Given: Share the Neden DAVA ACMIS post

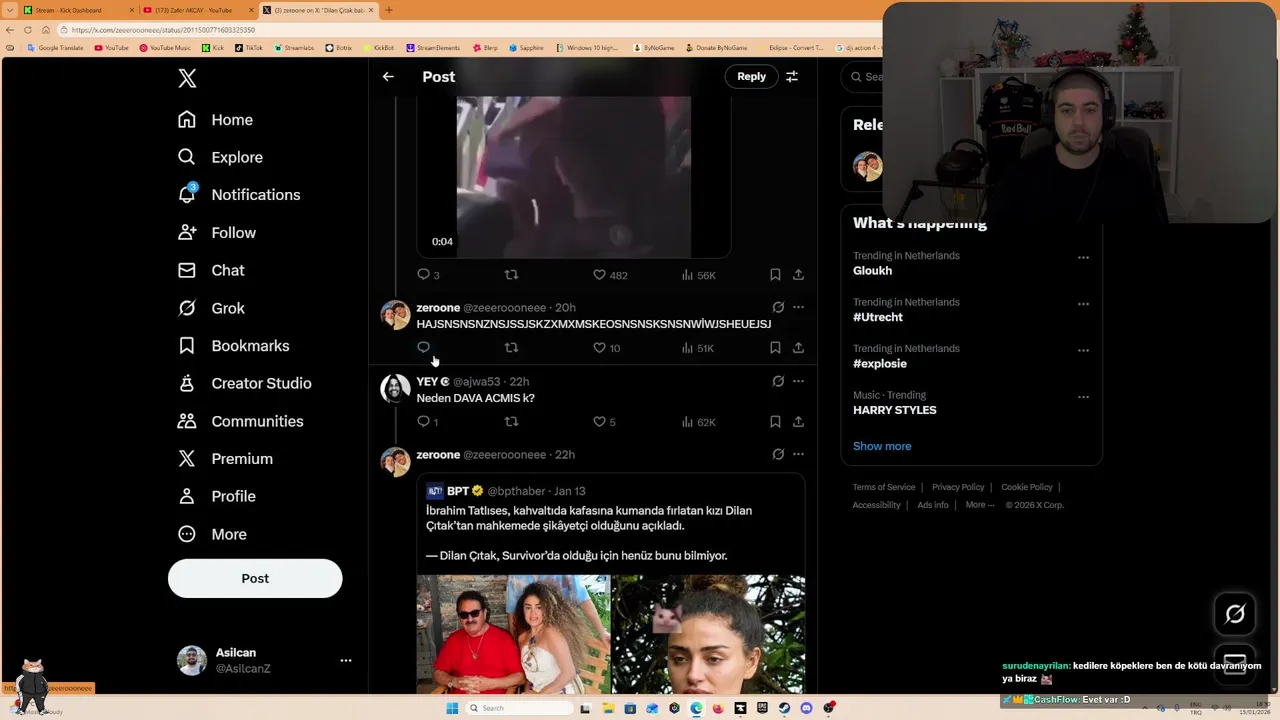Looking at the screenshot, I should coord(798,421).
